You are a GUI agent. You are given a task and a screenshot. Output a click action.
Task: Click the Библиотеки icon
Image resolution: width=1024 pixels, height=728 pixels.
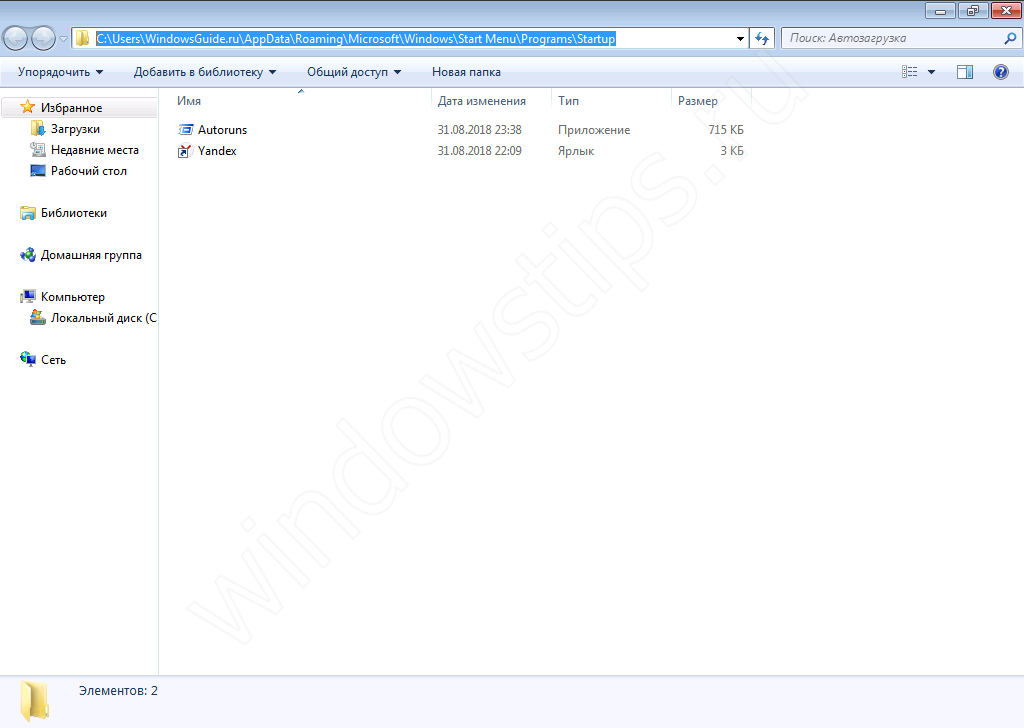(27, 213)
